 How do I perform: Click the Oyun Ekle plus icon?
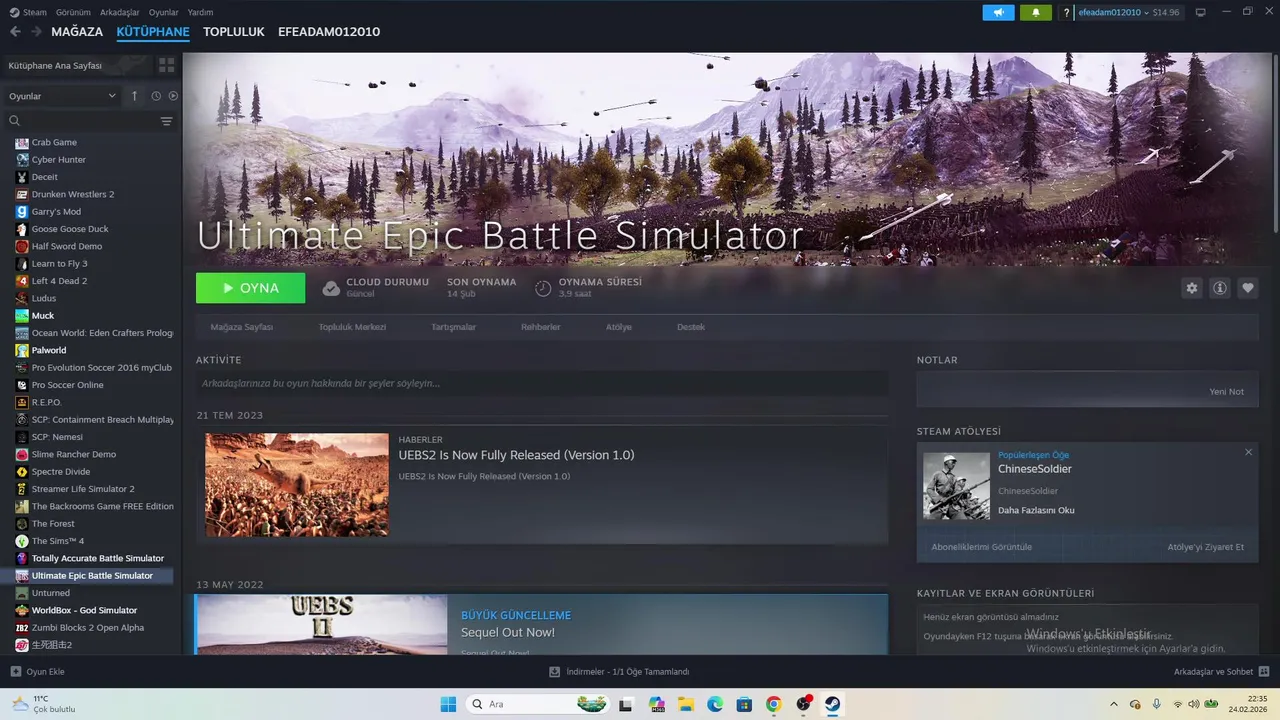(15, 671)
